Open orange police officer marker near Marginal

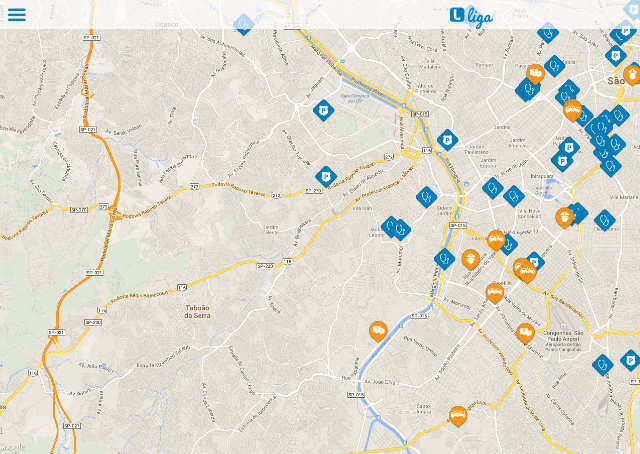[469, 259]
